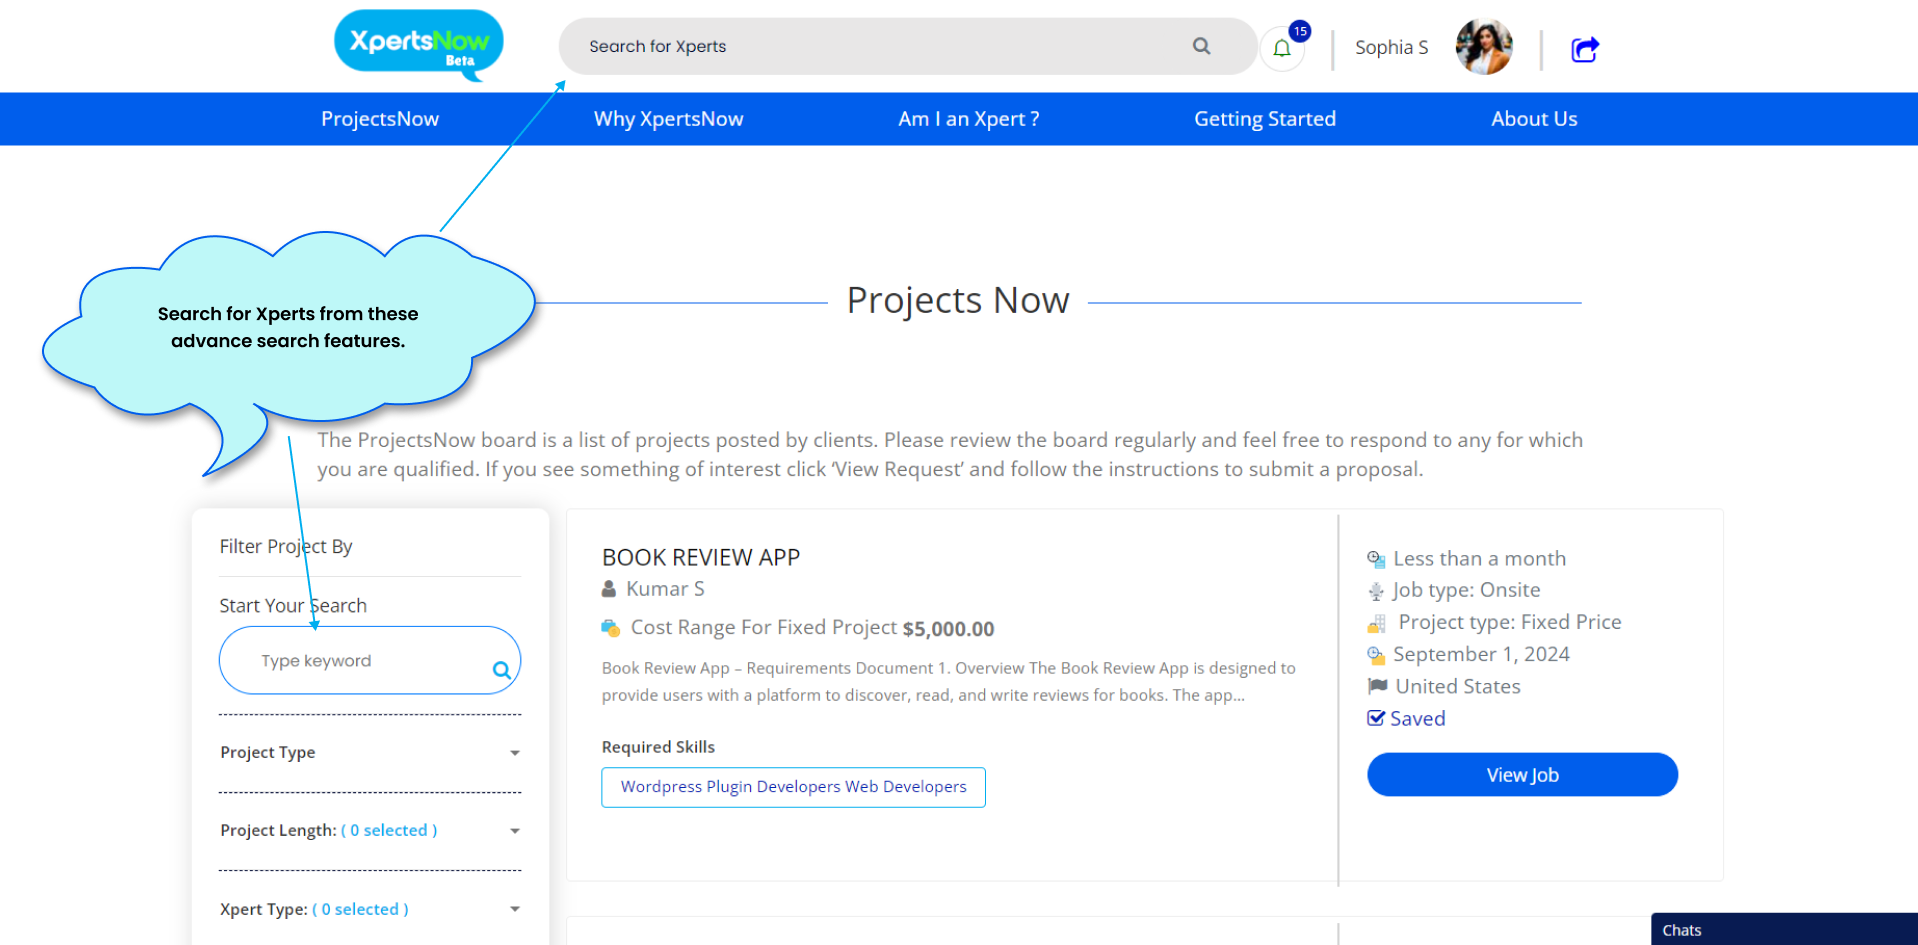Click the calendar icon beside September 1, 2024
Image resolution: width=1918 pixels, height=945 pixels.
pos(1376,655)
